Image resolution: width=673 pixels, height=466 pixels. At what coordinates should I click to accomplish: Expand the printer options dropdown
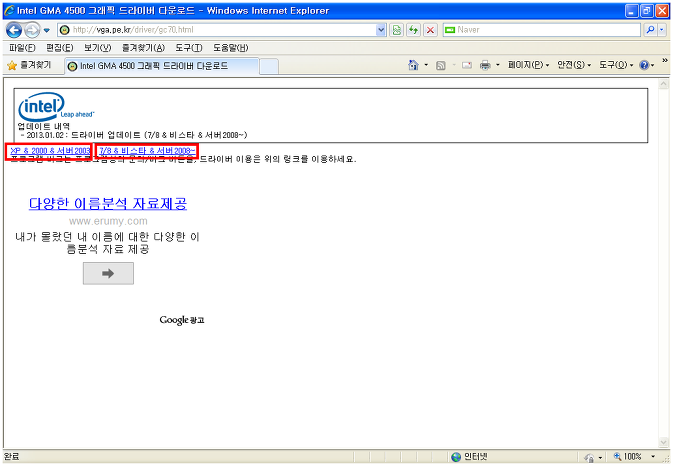pyautogui.click(x=498, y=65)
